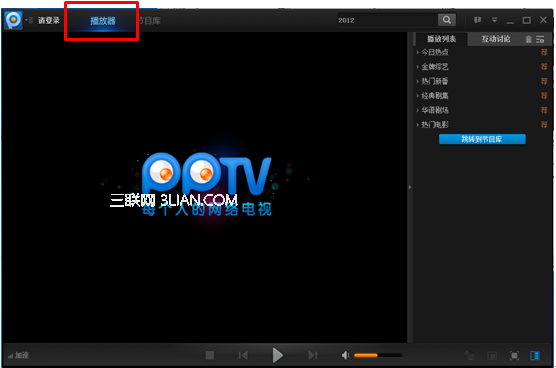
Task: Expand the 热门电影 category
Action: (x=418, y=125)
